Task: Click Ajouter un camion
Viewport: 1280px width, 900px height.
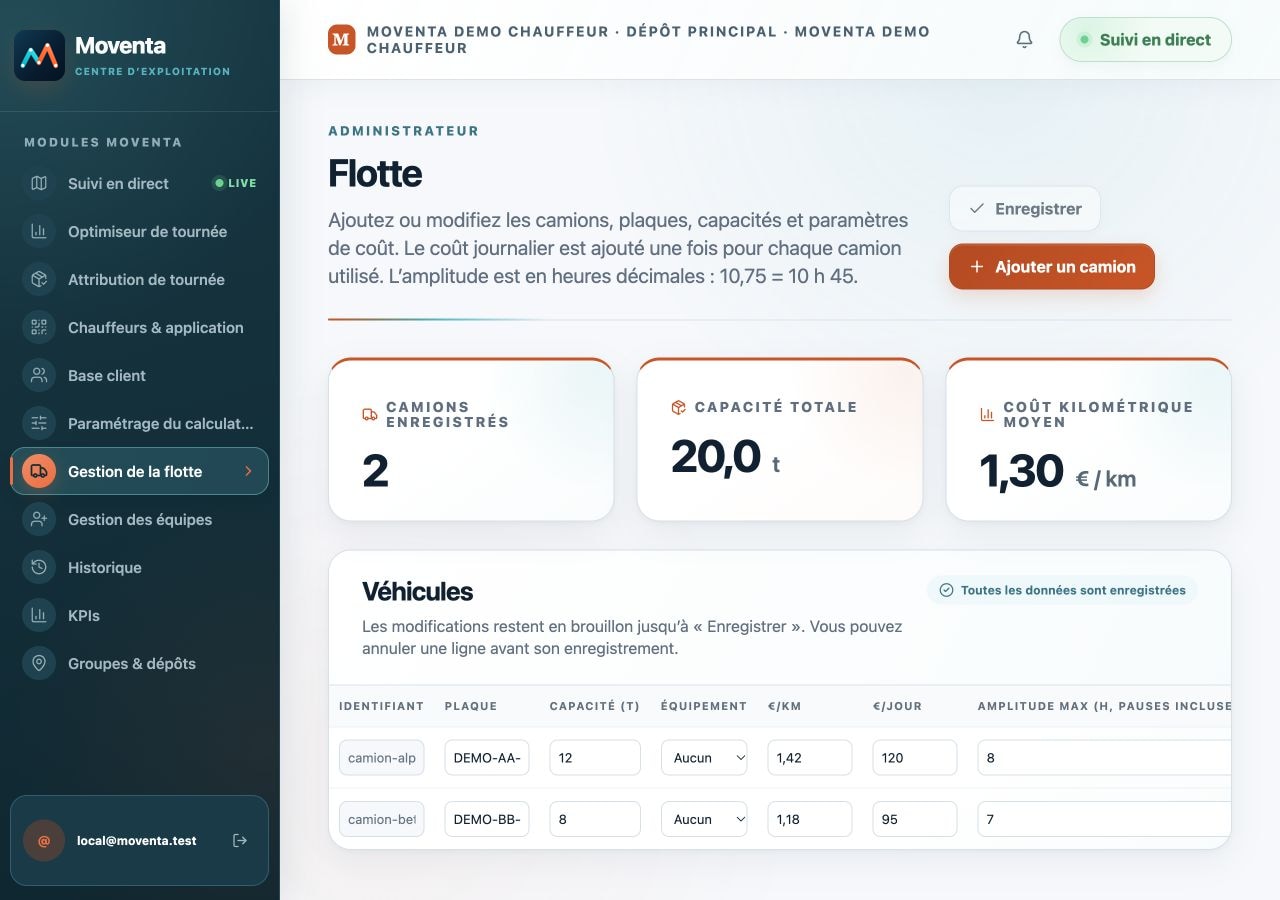Action: [1052, 267]
